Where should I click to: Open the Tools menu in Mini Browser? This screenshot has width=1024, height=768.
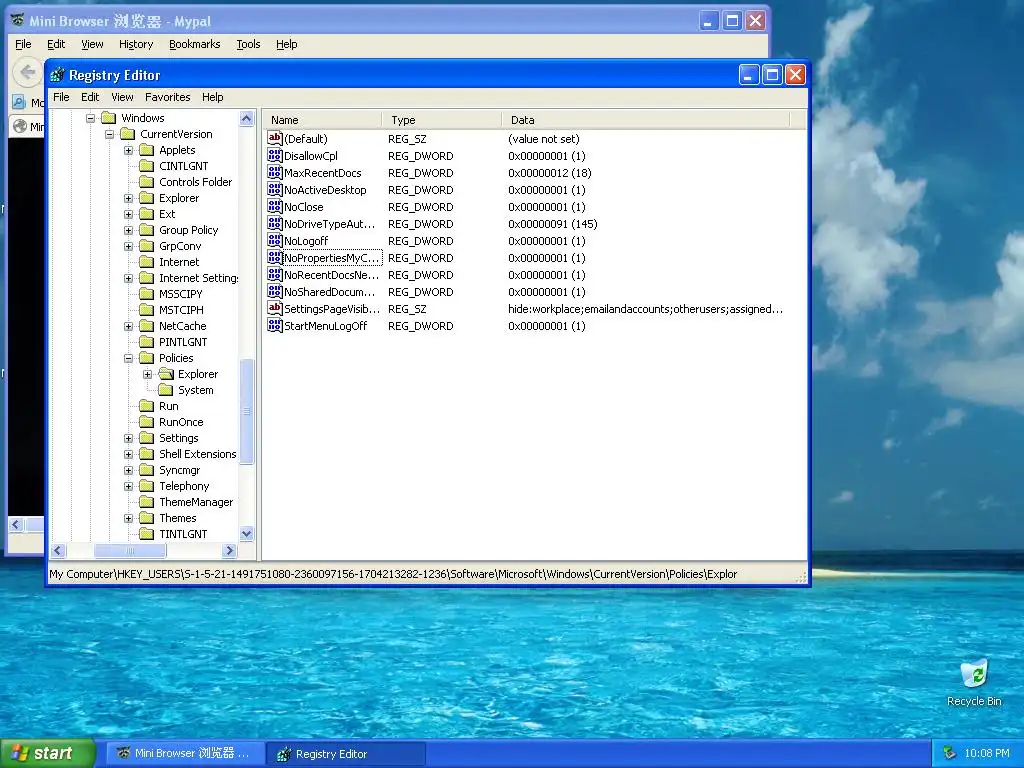pyautogui.click(x=248, y=44)
